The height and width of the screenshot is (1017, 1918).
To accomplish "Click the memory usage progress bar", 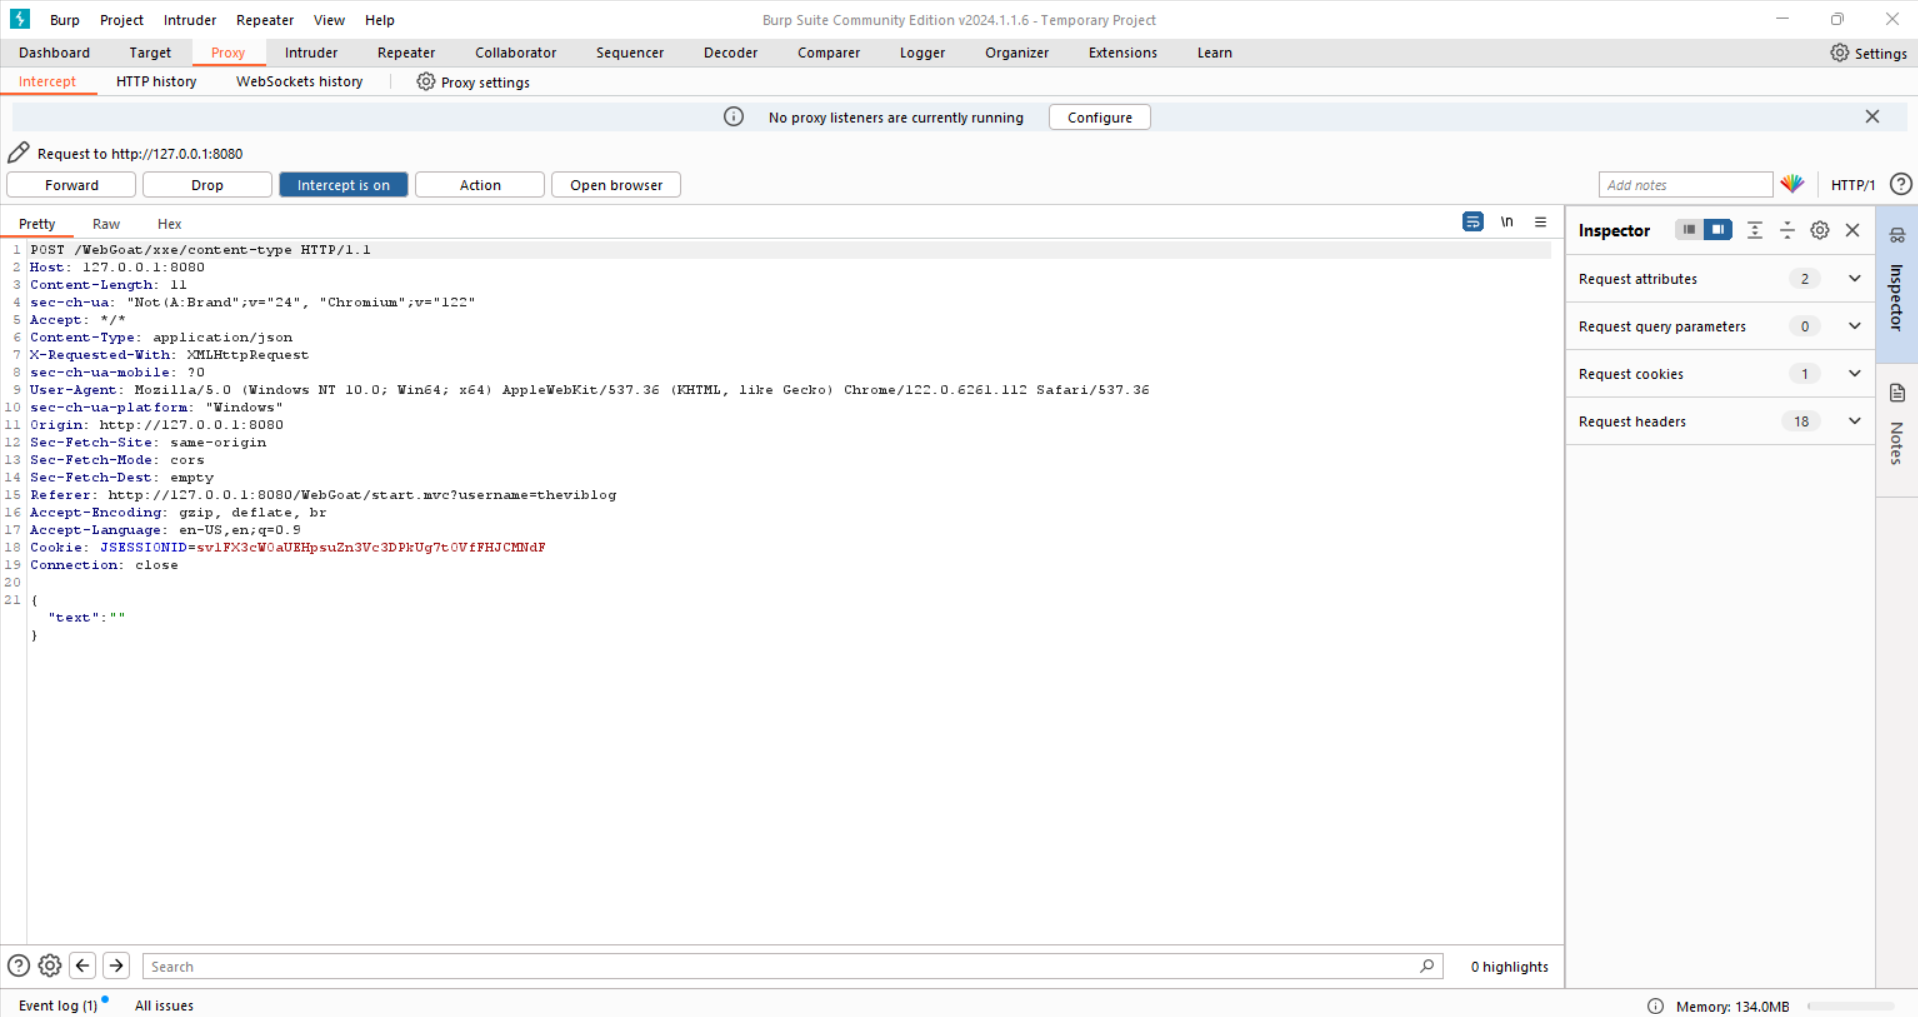I will (1850, 1006).
